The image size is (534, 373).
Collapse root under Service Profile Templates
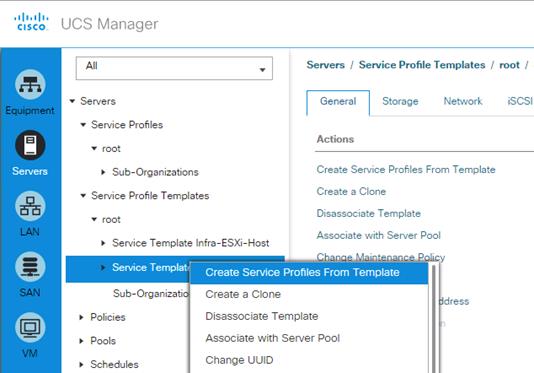[94, 219]
